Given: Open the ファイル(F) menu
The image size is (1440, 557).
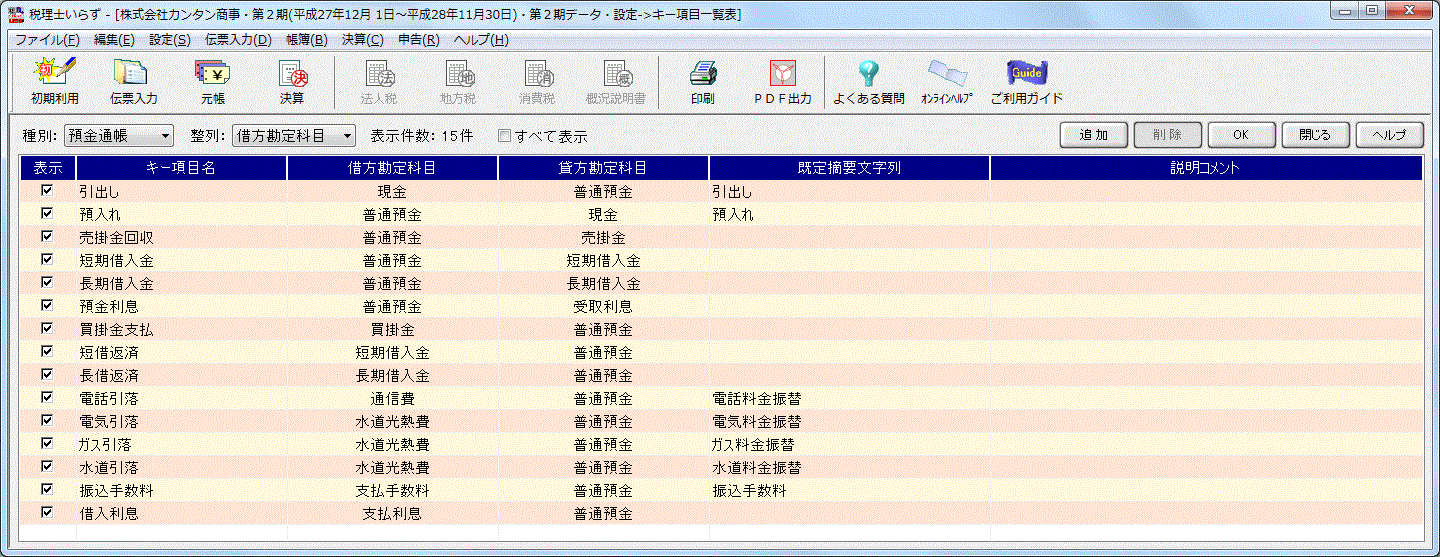Looking at the screenshot, I should (x=47, y=40).
